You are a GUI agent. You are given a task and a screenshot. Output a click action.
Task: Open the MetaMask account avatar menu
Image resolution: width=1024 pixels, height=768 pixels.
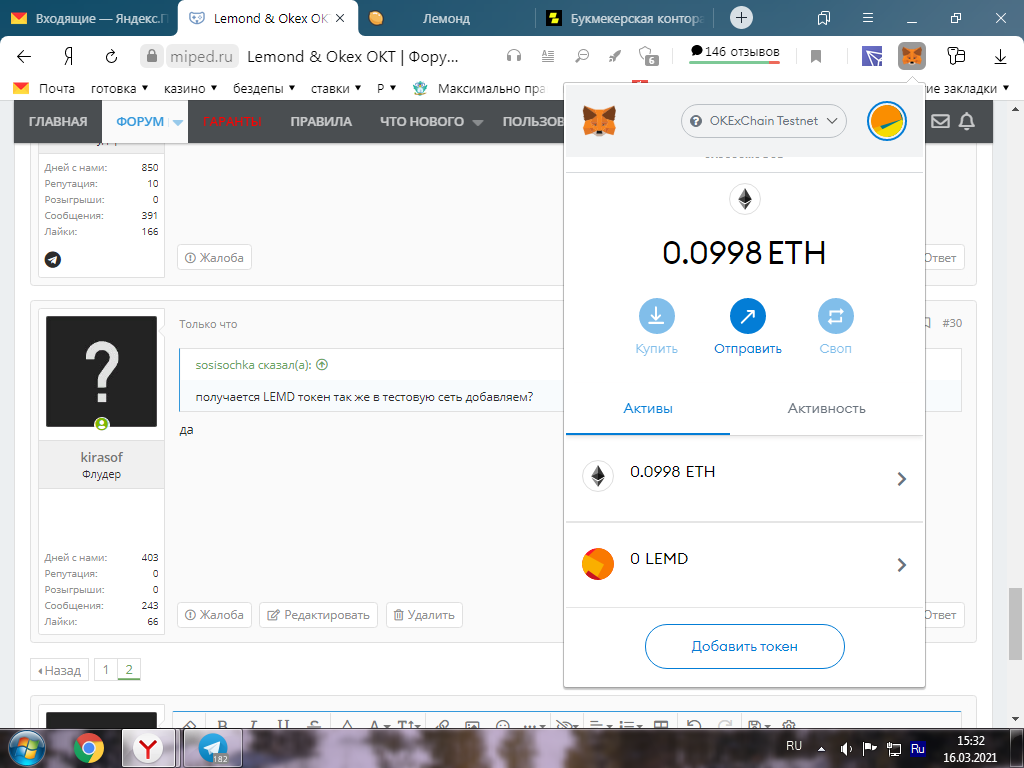tap(886, 121)
